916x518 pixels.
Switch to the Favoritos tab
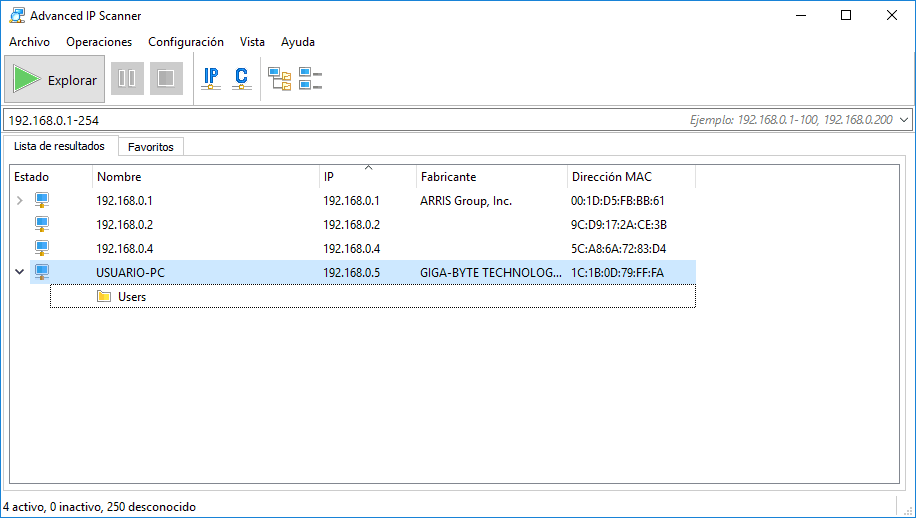[151, 147]
